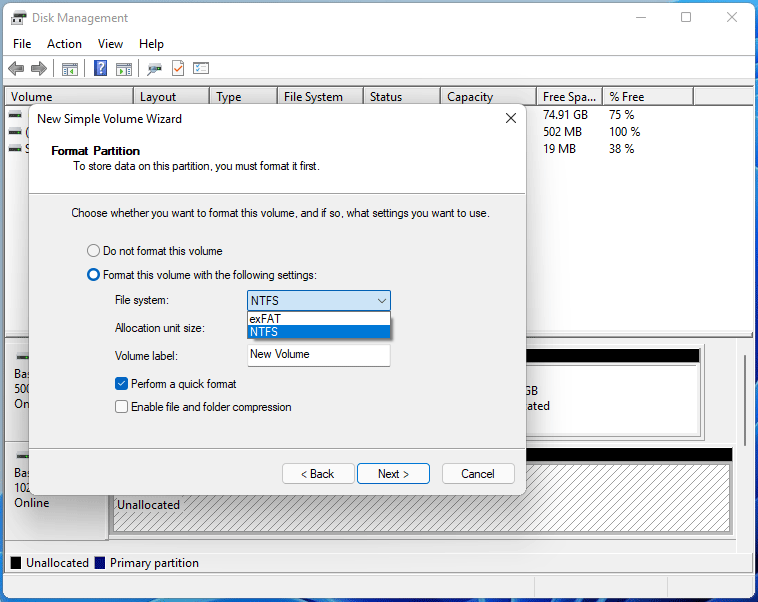This screenshot has width=758, height=602.
Task: Sort by the Type column header
Action: (x=244, y=97)
